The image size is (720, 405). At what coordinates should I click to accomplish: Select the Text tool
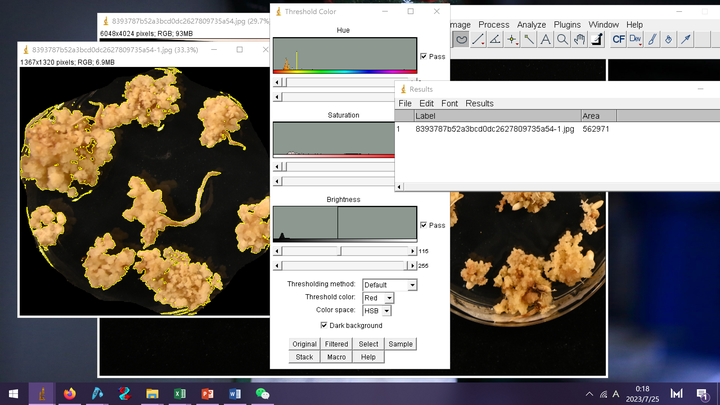pos(545,40)
